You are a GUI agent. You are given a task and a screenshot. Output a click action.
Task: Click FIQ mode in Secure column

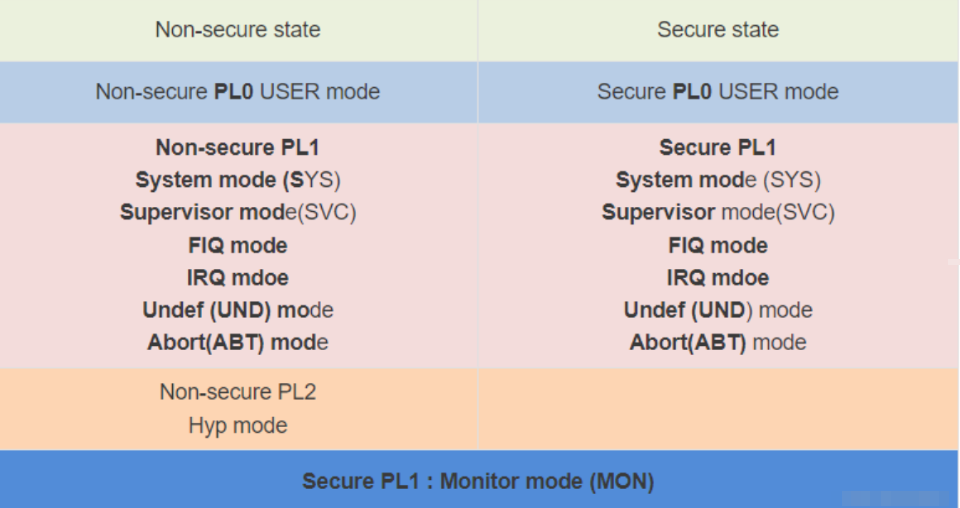click(x=718, y=245)
